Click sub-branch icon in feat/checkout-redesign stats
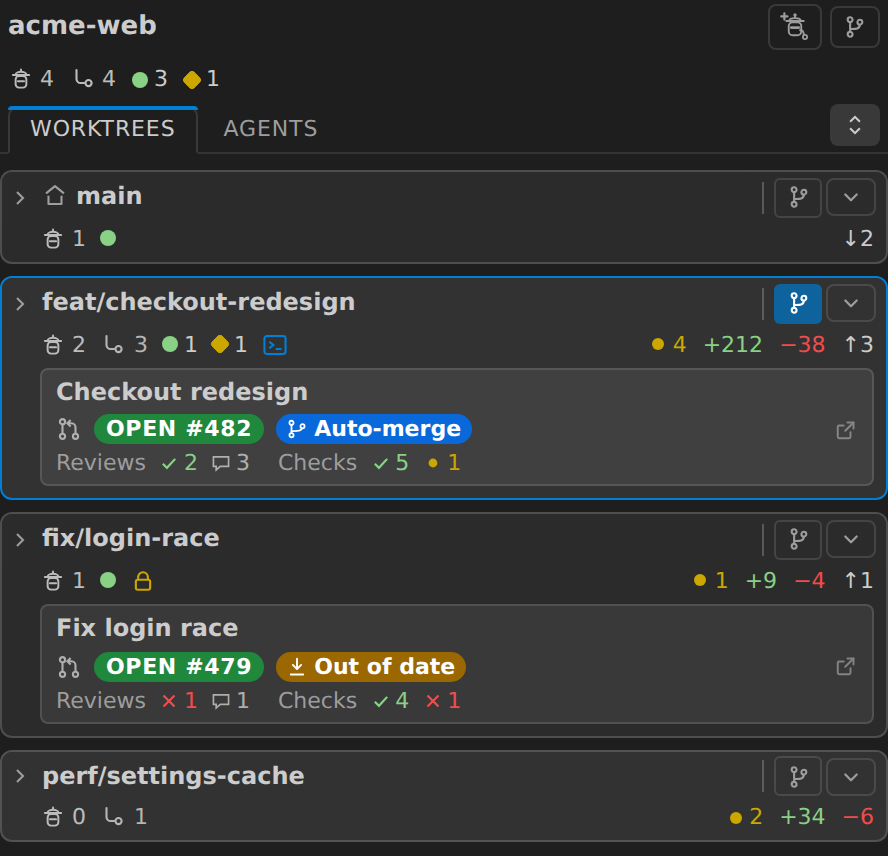888x856 pixels. [114, 344]
